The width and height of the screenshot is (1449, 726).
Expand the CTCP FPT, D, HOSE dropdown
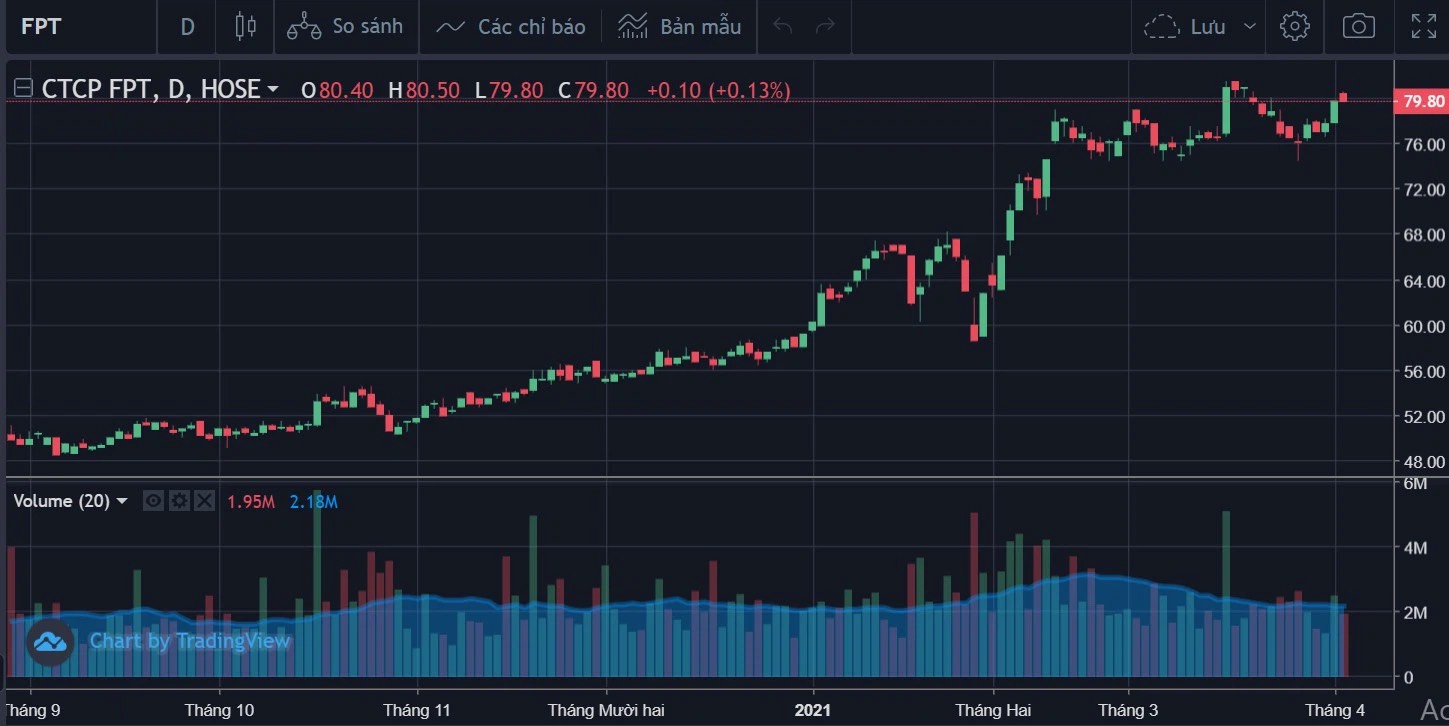pyautogui.click(x=272, y=90)
